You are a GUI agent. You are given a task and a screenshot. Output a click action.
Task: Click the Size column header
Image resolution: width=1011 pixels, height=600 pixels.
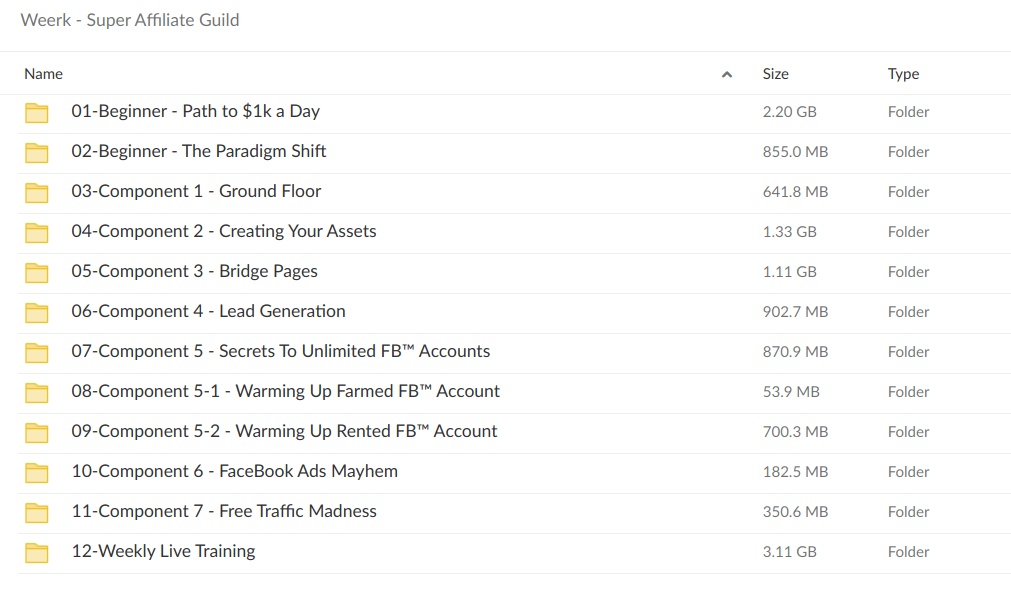(x=776, y=74)
